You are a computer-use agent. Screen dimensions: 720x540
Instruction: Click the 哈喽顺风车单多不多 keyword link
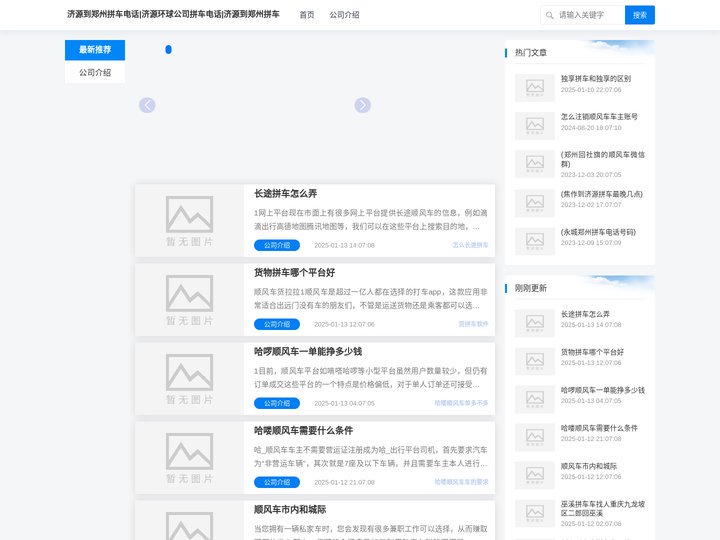point(461,403)
